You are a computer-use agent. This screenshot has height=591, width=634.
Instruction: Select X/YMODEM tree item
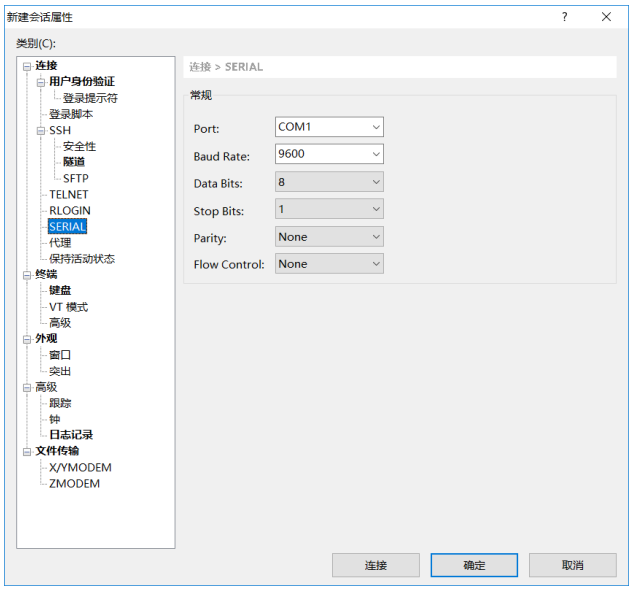point(80,467)
